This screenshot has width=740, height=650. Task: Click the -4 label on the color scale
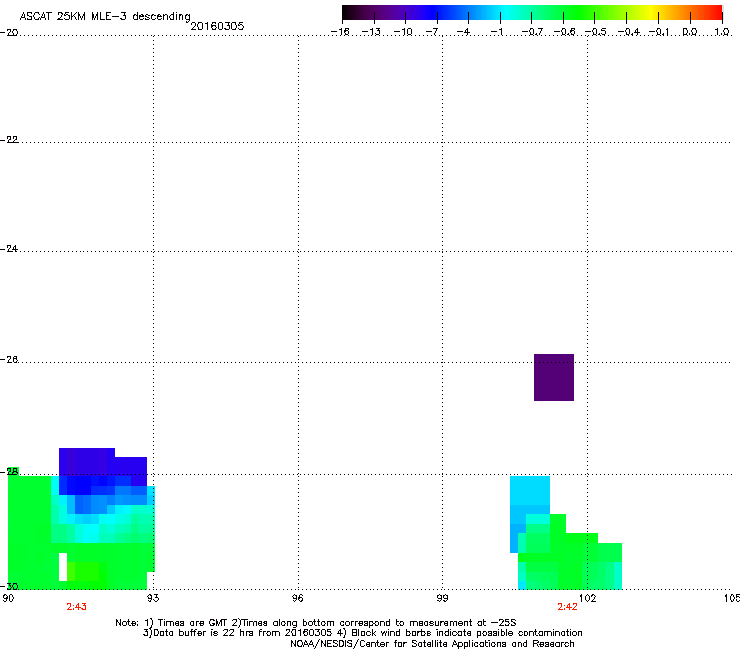pos(465,32)
